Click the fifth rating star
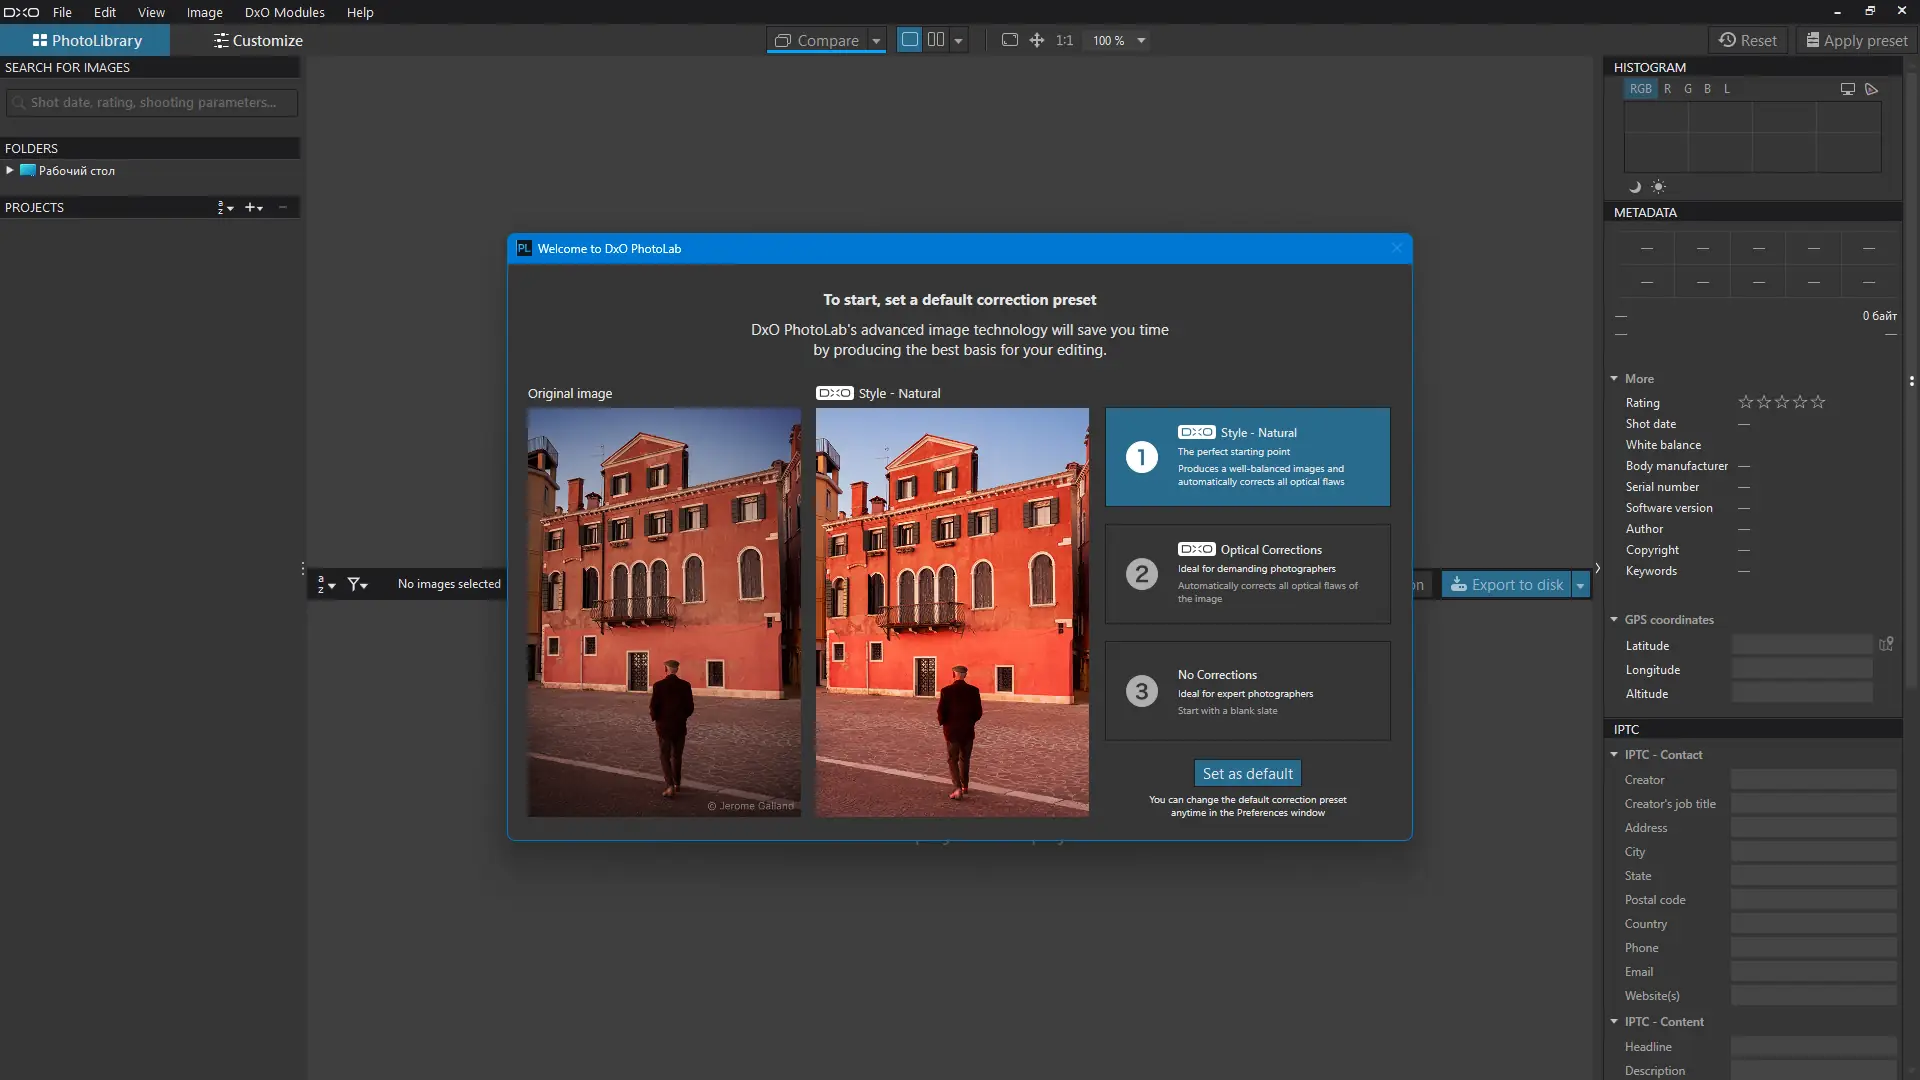Image resolution: width=1920 pixels, height=1080 pixels. click(1818, 402)
